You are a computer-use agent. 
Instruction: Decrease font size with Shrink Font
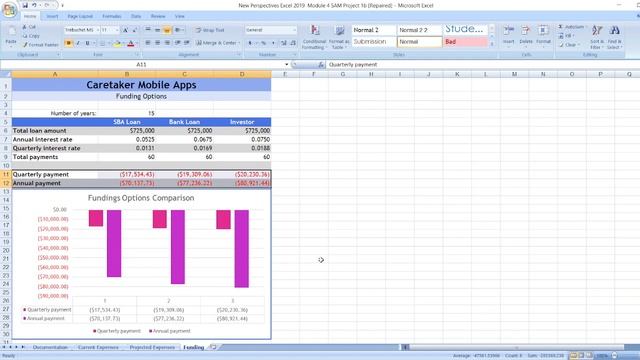[134, 30]
